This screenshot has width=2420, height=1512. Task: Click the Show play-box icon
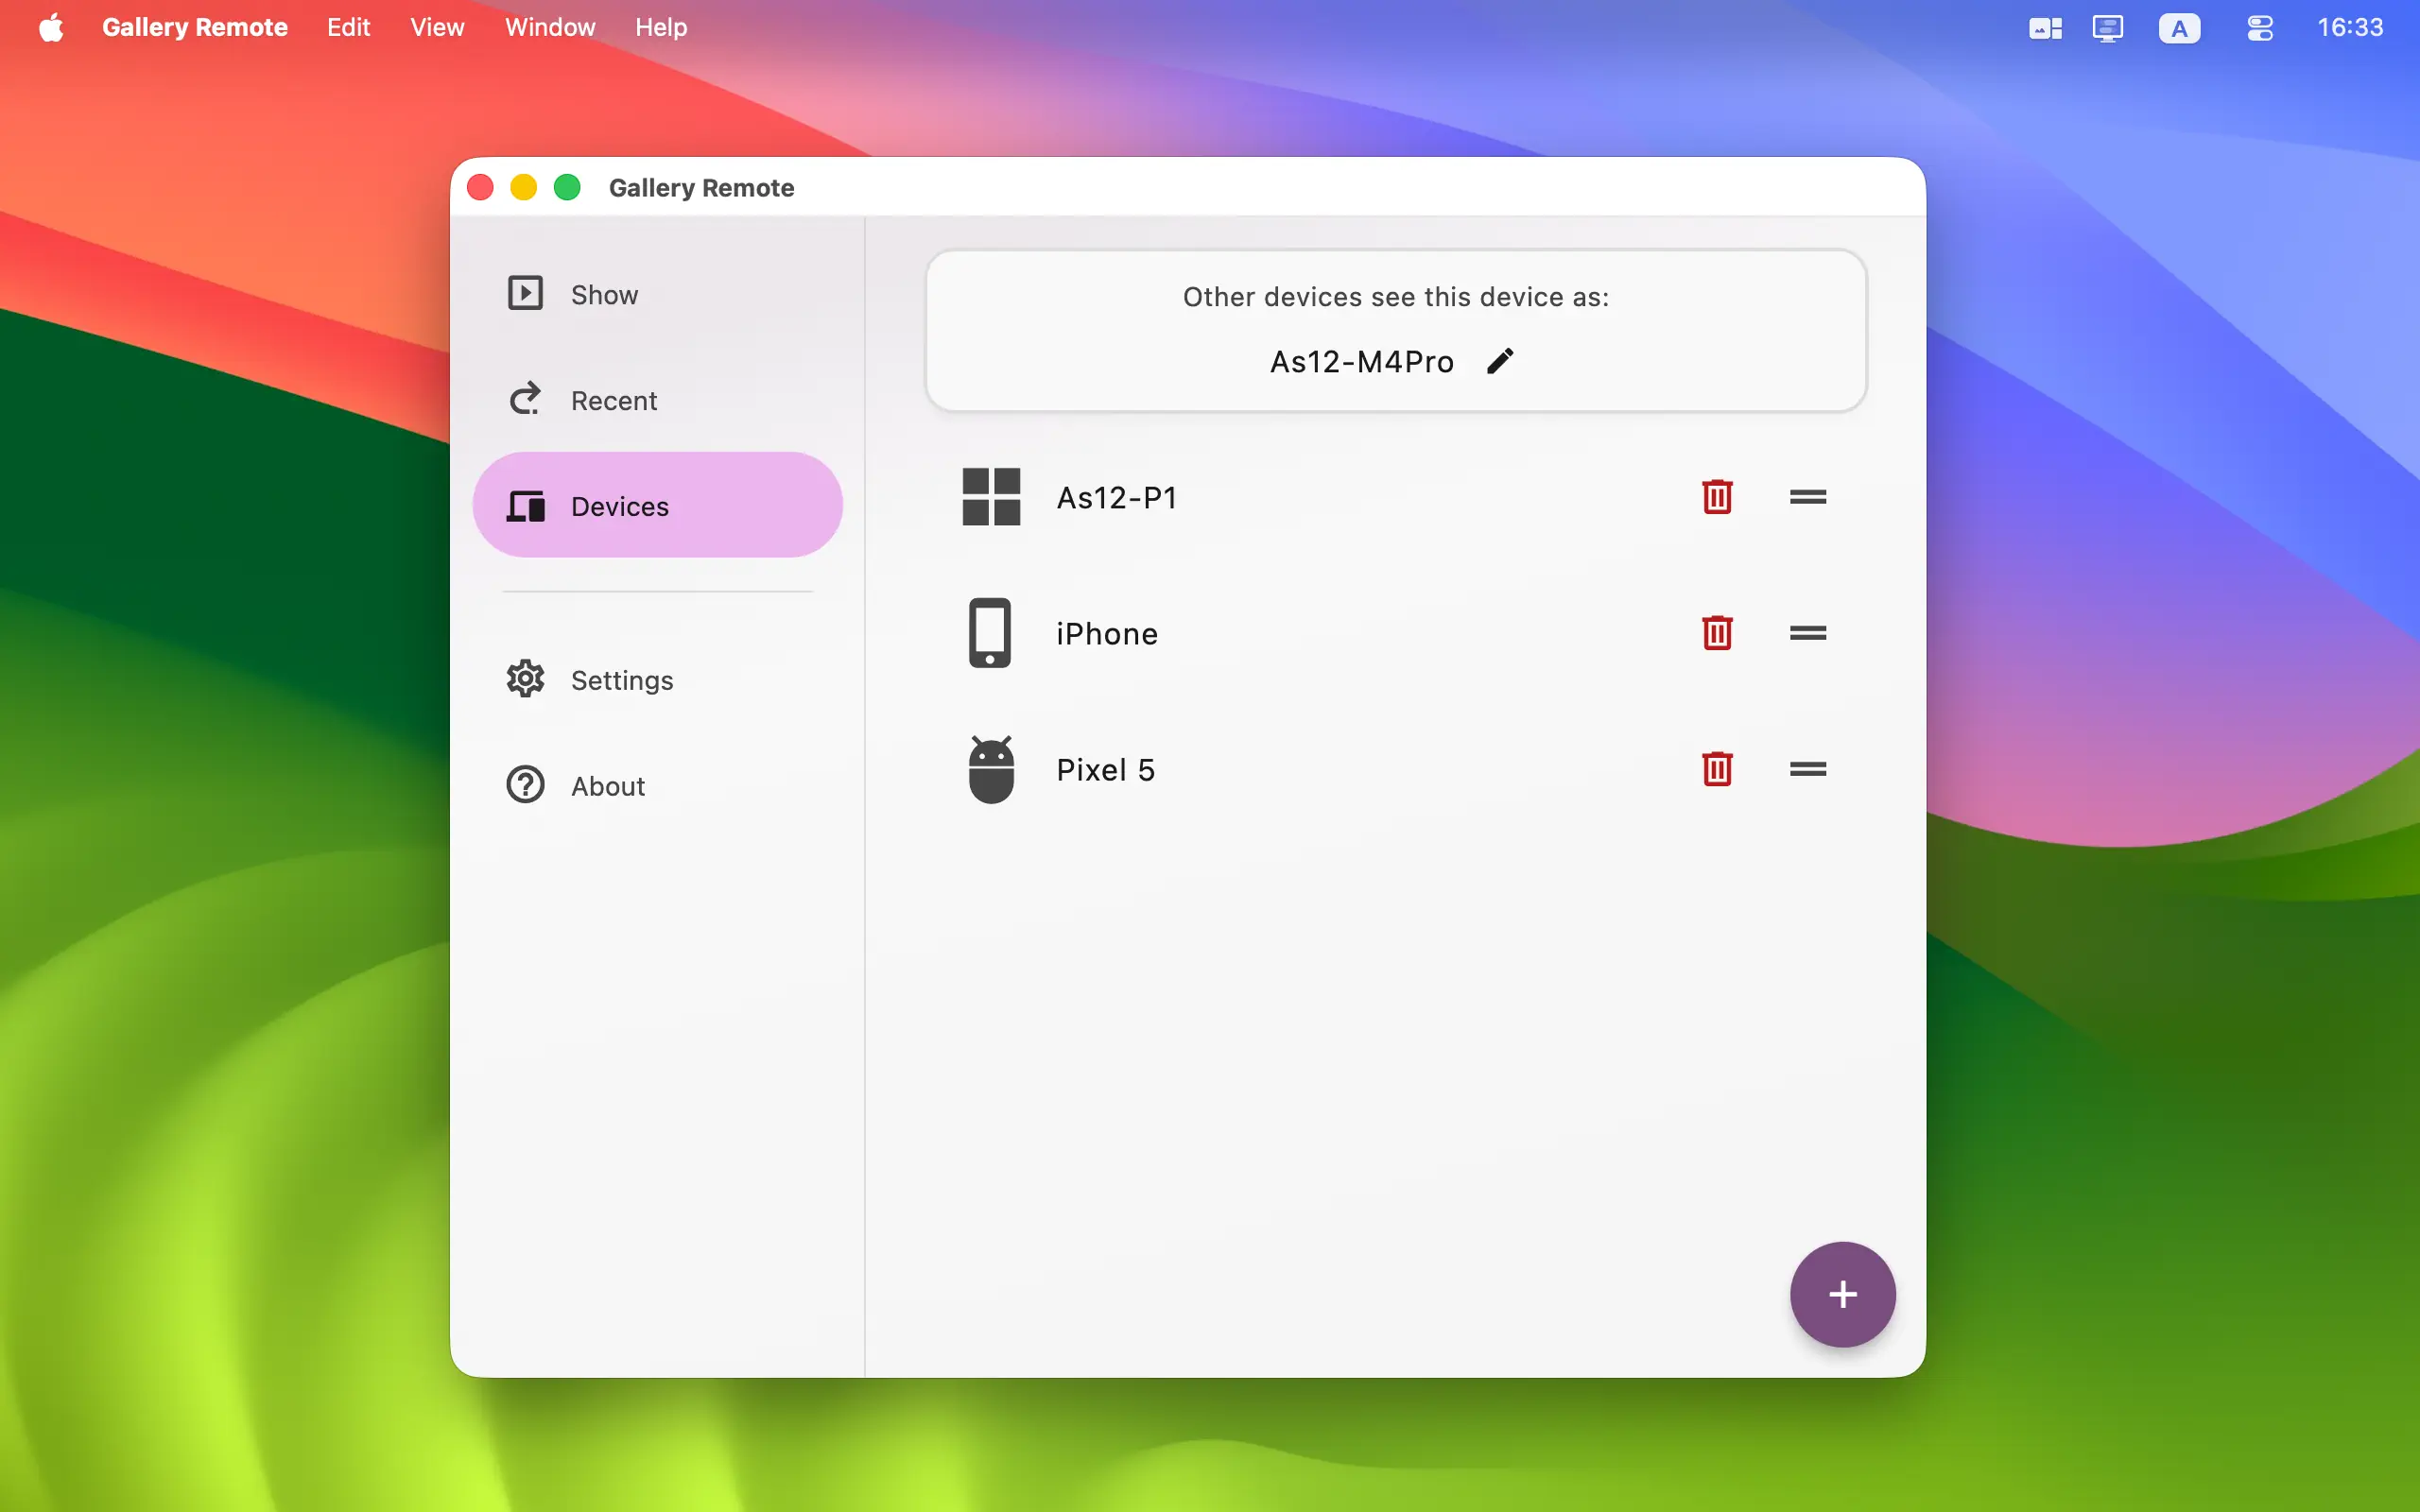click(x=525, y=293)
